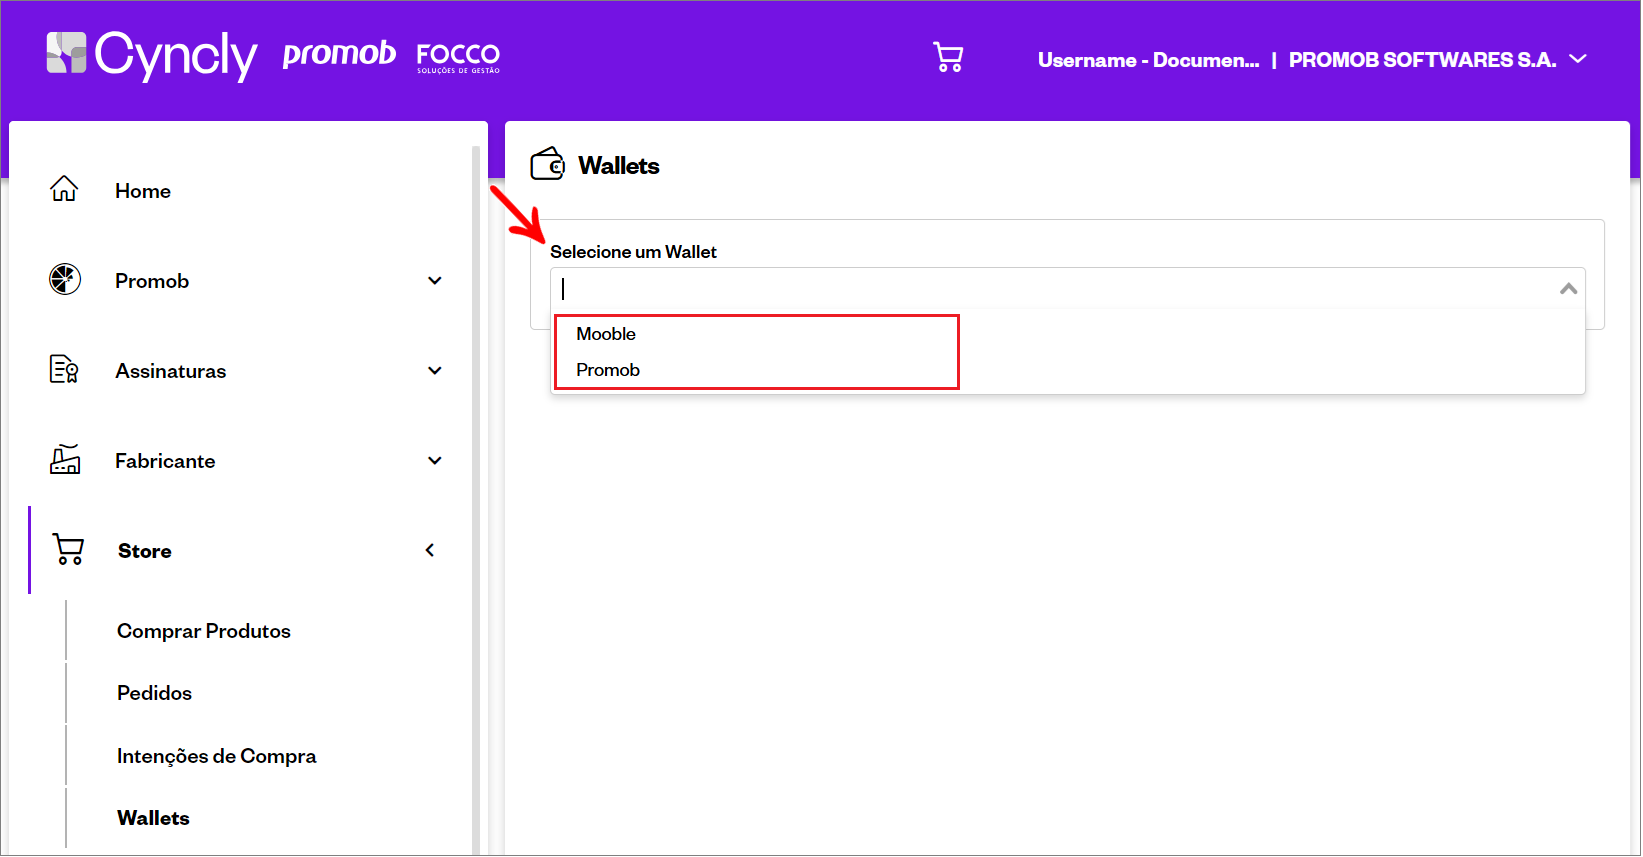
Task: Open Wallets in the Store submenu
Action: click(x=153, y=818)
